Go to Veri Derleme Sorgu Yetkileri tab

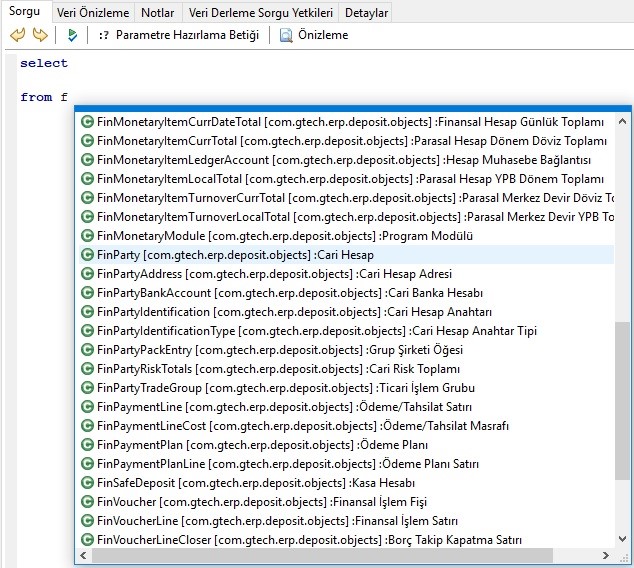[x=261, y=12]
